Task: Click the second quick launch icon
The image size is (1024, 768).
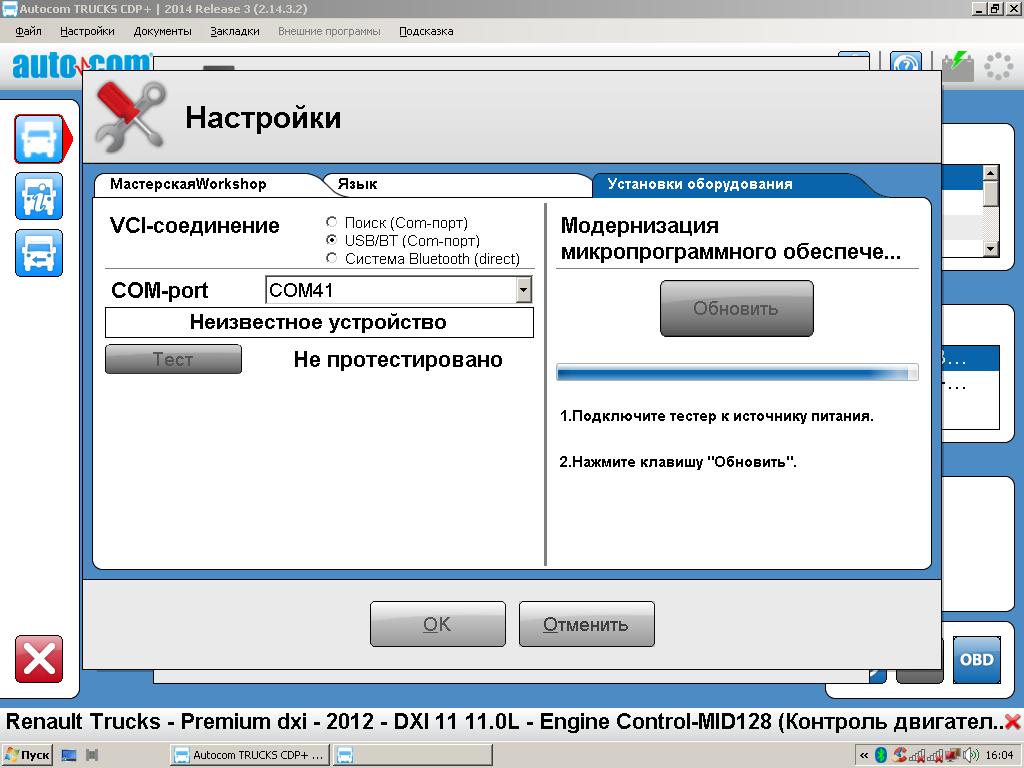Action: [x=92, y=755]
